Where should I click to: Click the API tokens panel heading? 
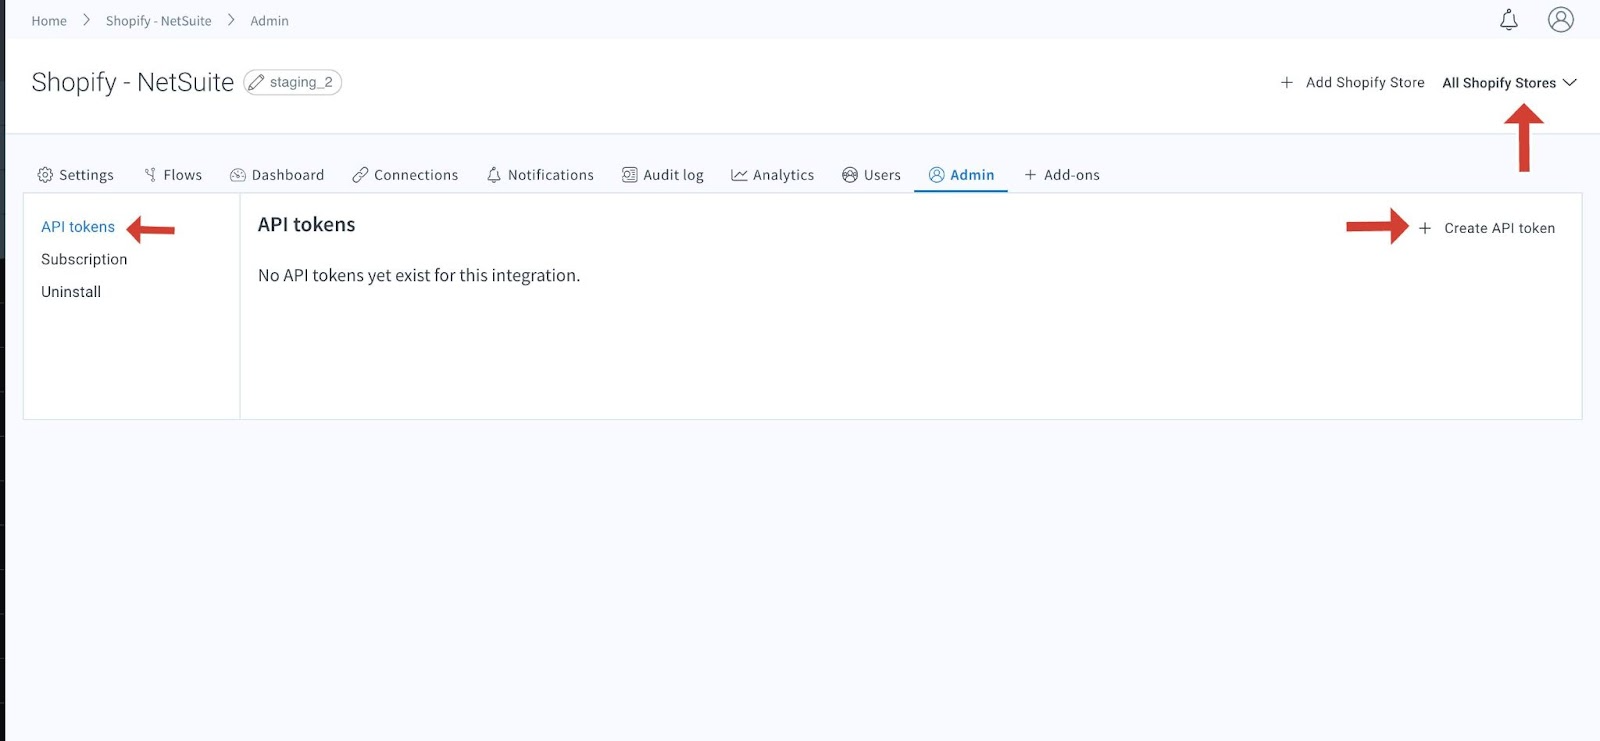pyautogui.click(x=307, y=225)
